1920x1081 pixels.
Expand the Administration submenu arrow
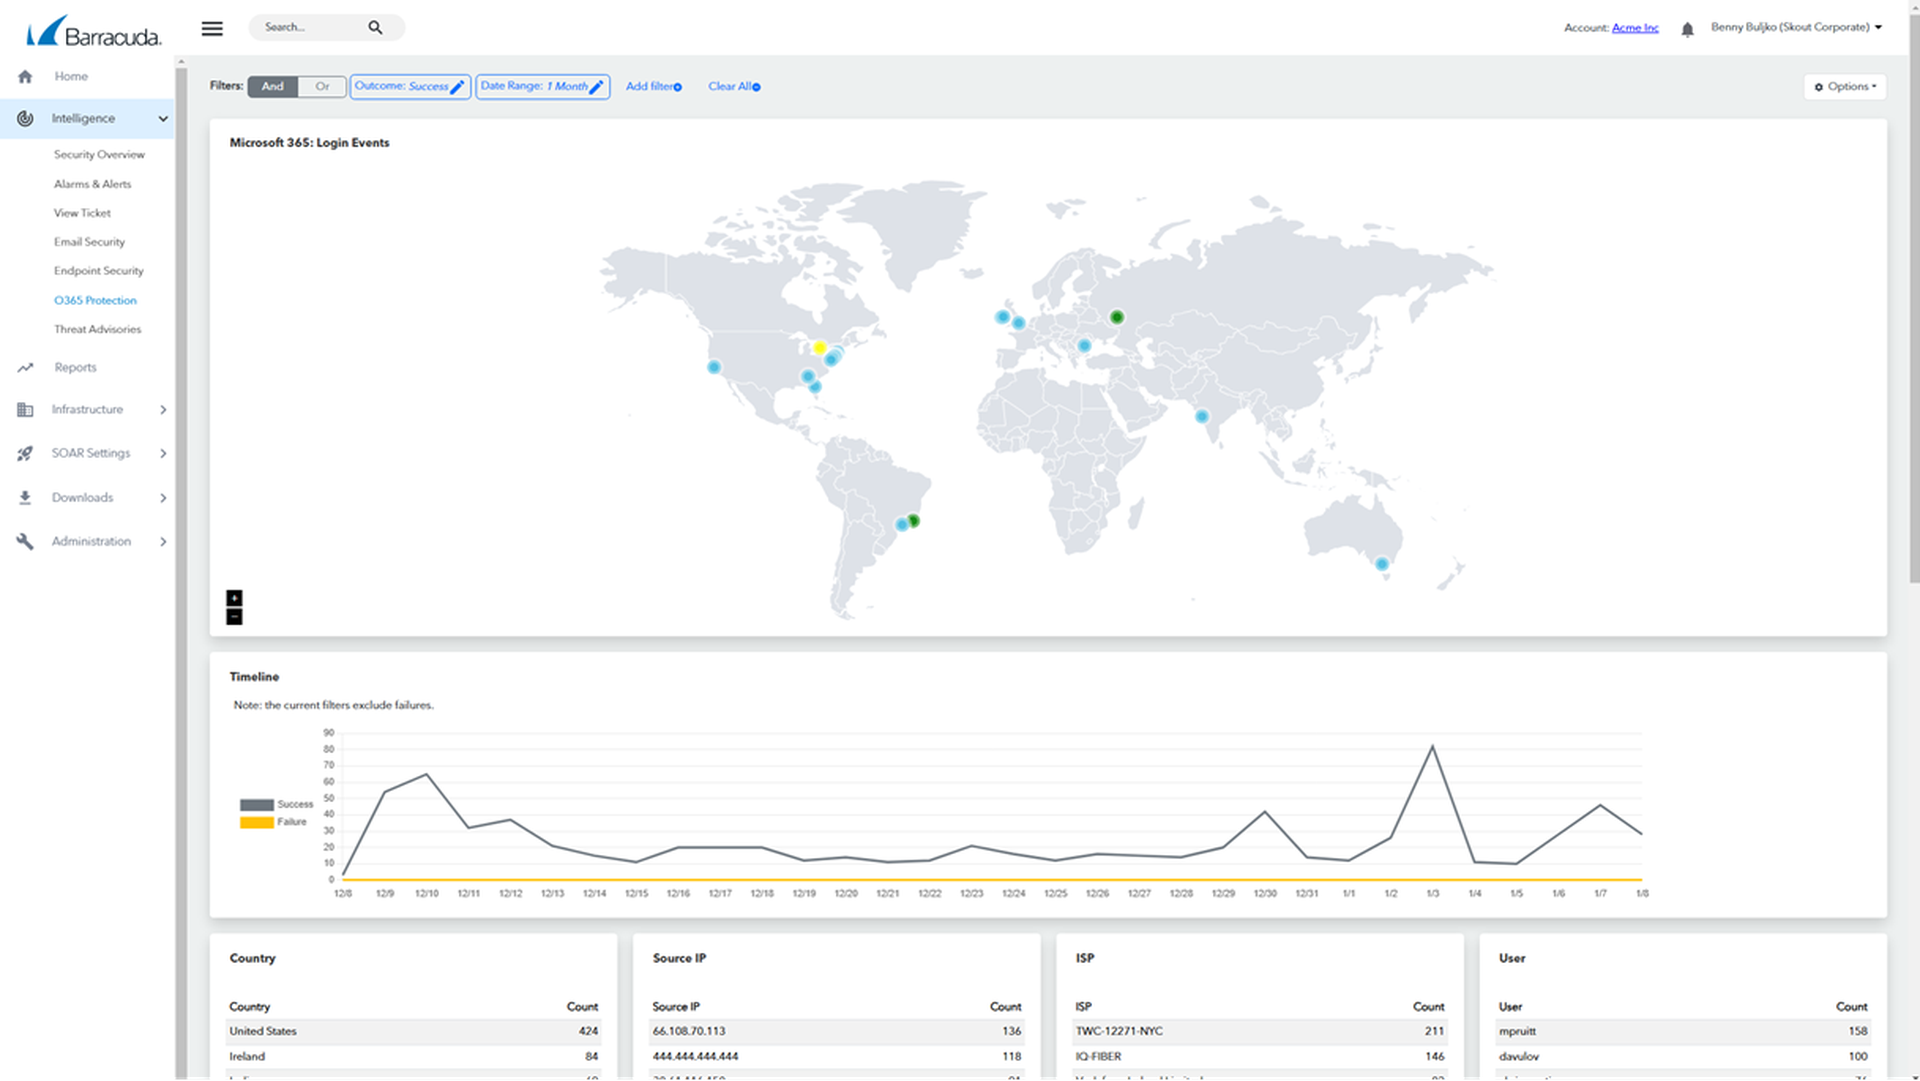pos(163,542)
